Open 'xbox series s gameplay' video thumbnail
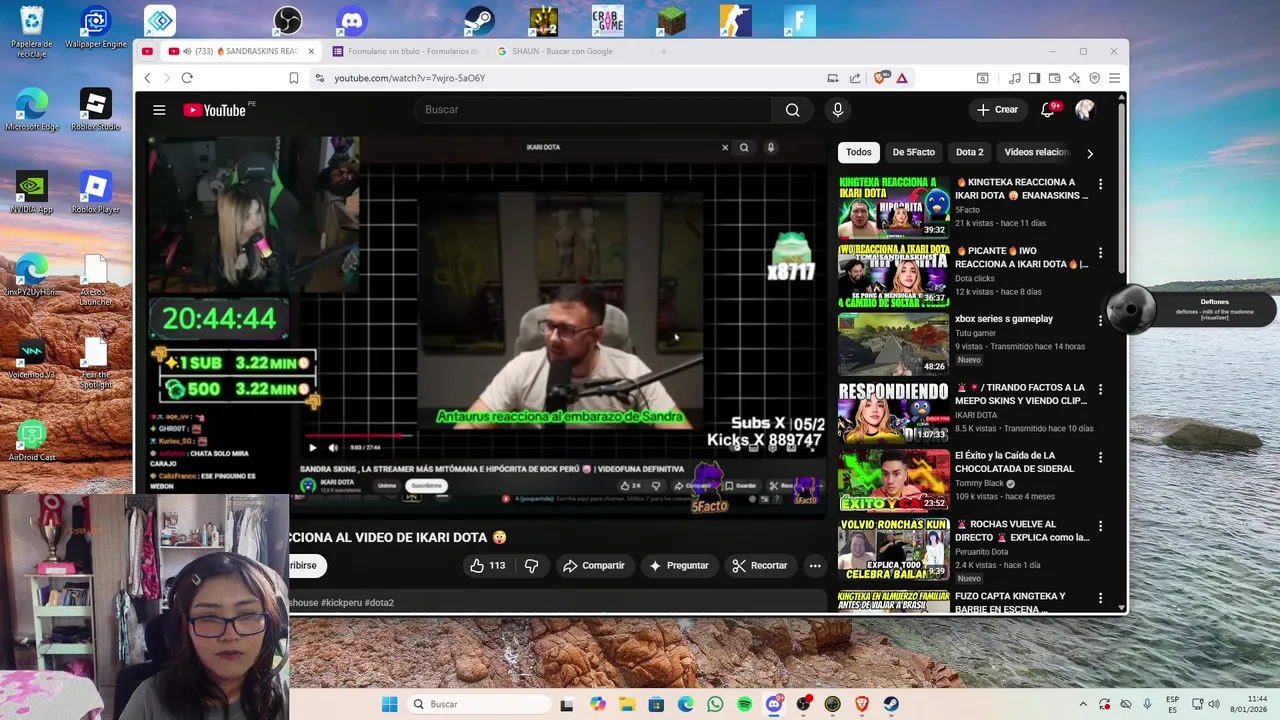 coord(894,343)
